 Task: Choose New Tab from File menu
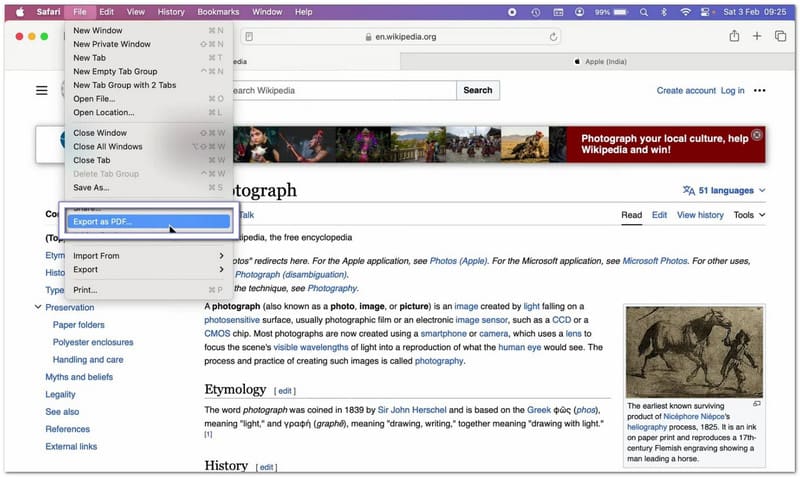[x=148, y=58]
